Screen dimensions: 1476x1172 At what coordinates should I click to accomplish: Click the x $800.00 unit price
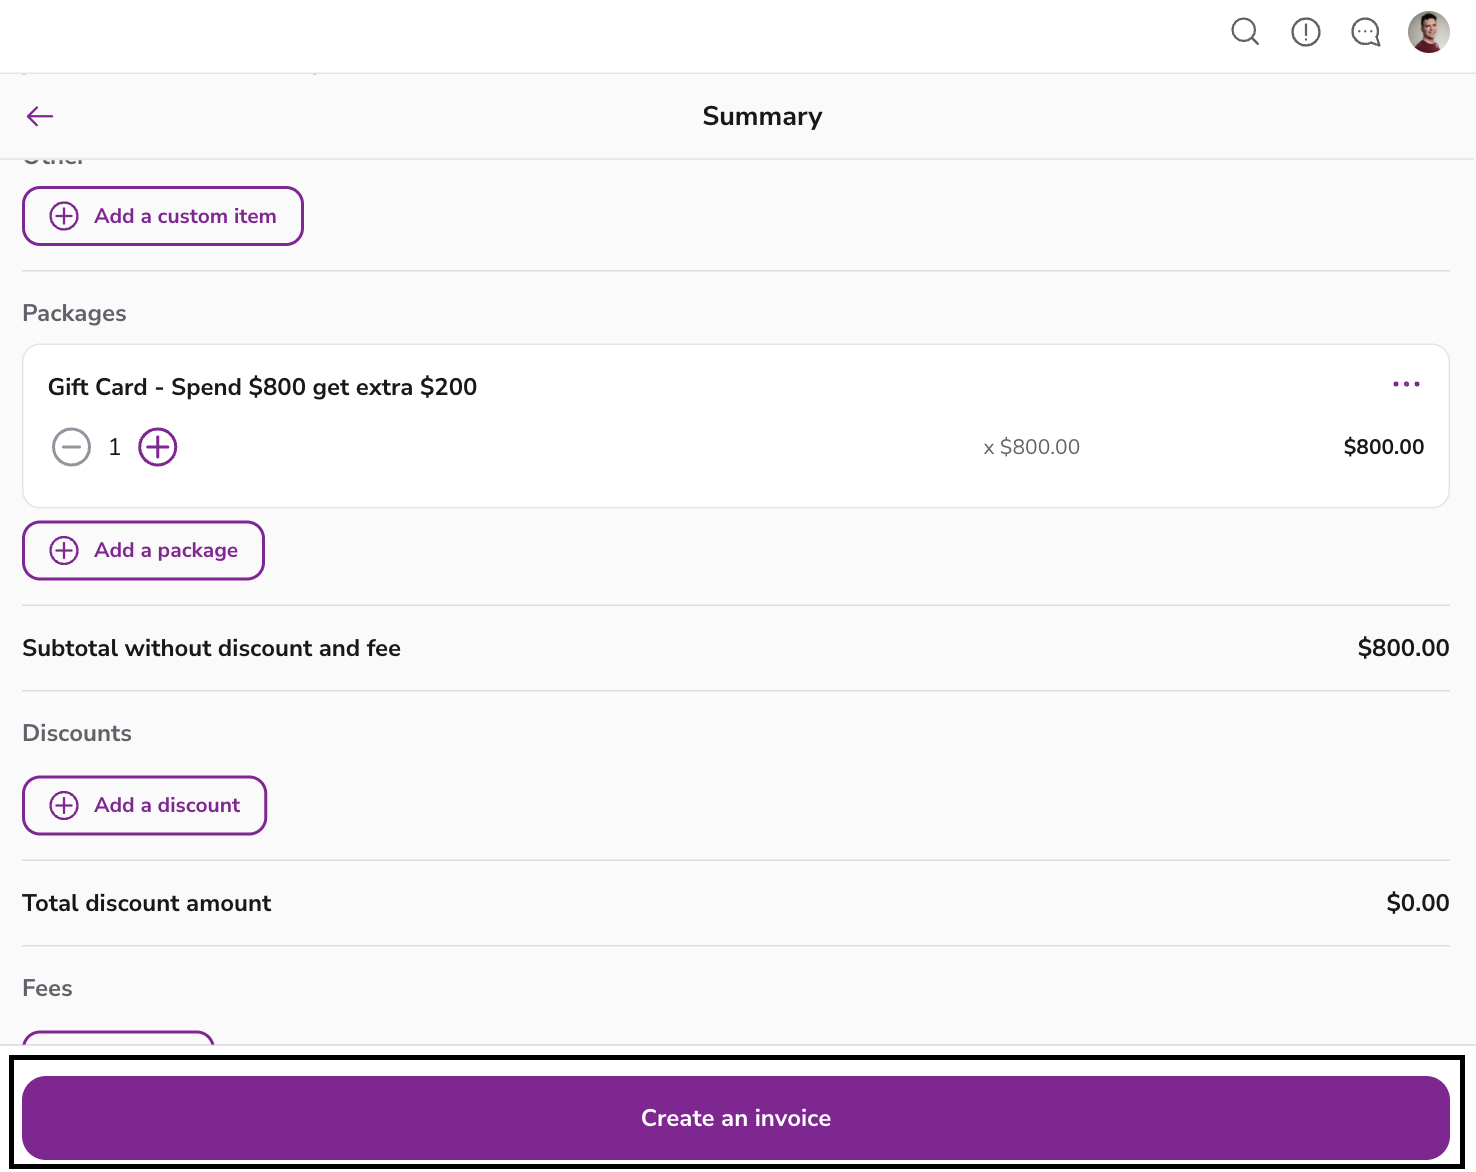[x=1031, y=447]
